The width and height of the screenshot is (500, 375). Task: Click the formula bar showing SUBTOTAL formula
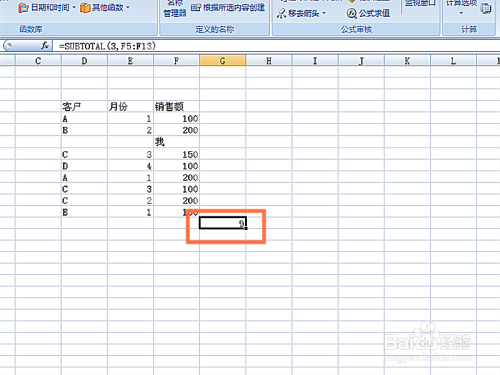[x=277, y=46]
